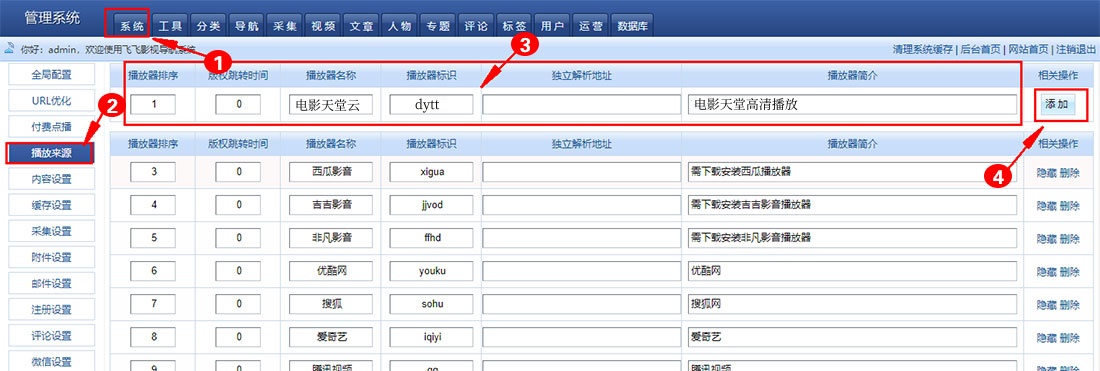The width and height of the screenshot is (1100, 371).
Task: Delete the 西瓜影音 player
Action: click(x=1070, y=173)
